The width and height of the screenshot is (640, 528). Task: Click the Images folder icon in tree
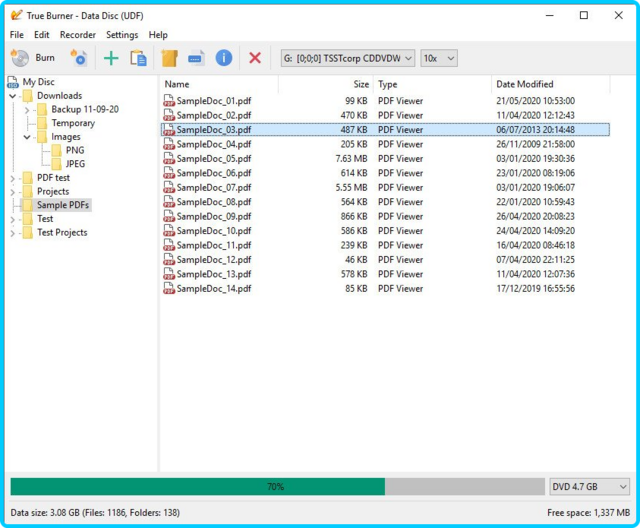click(x=42, y=137)
